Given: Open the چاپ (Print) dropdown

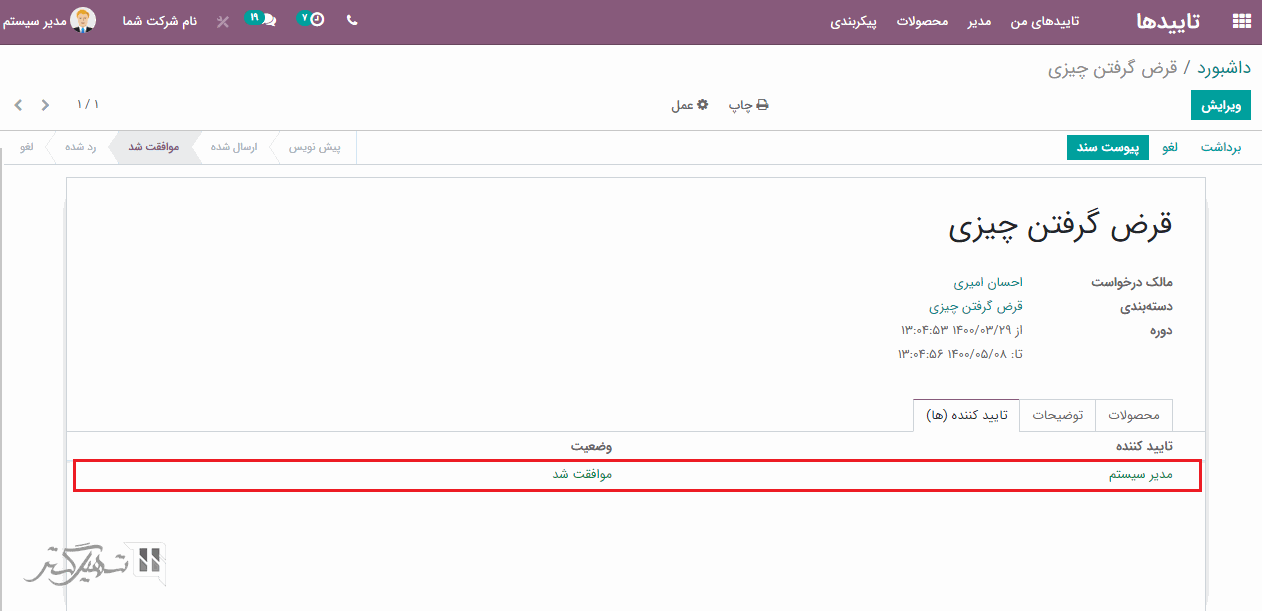Looking at the screenshot, I should click(748, 105).
